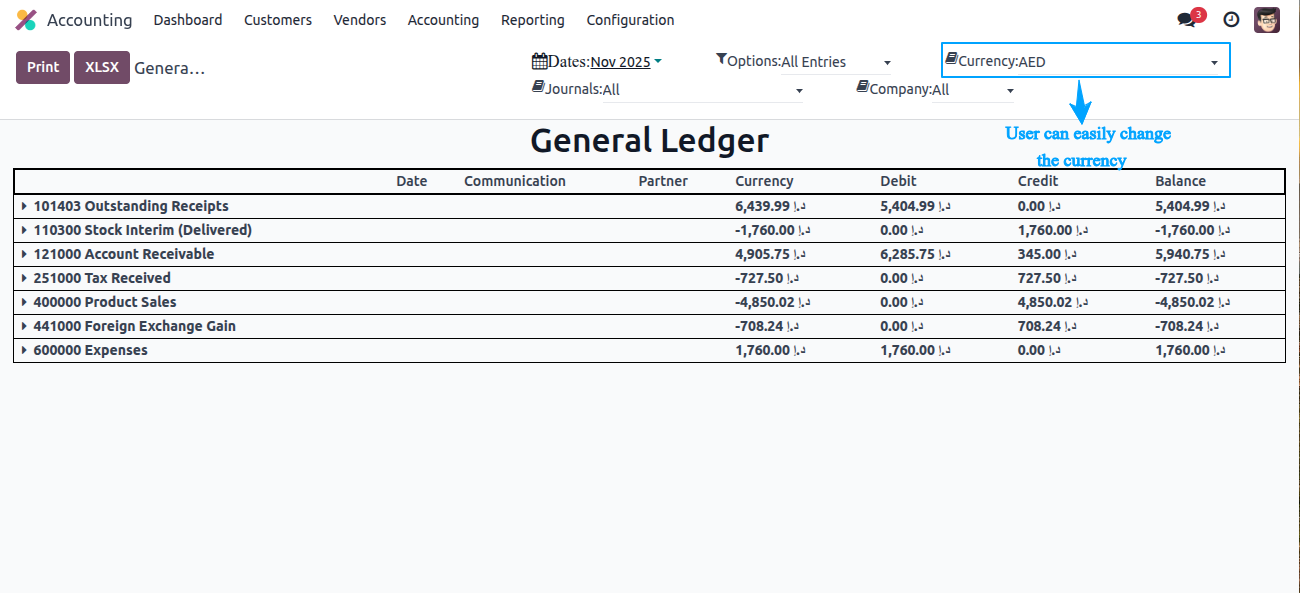This screenshot has height=593, width=1300.
Task: Click the calendar icon beside Dates
Action: coord(540,61)
